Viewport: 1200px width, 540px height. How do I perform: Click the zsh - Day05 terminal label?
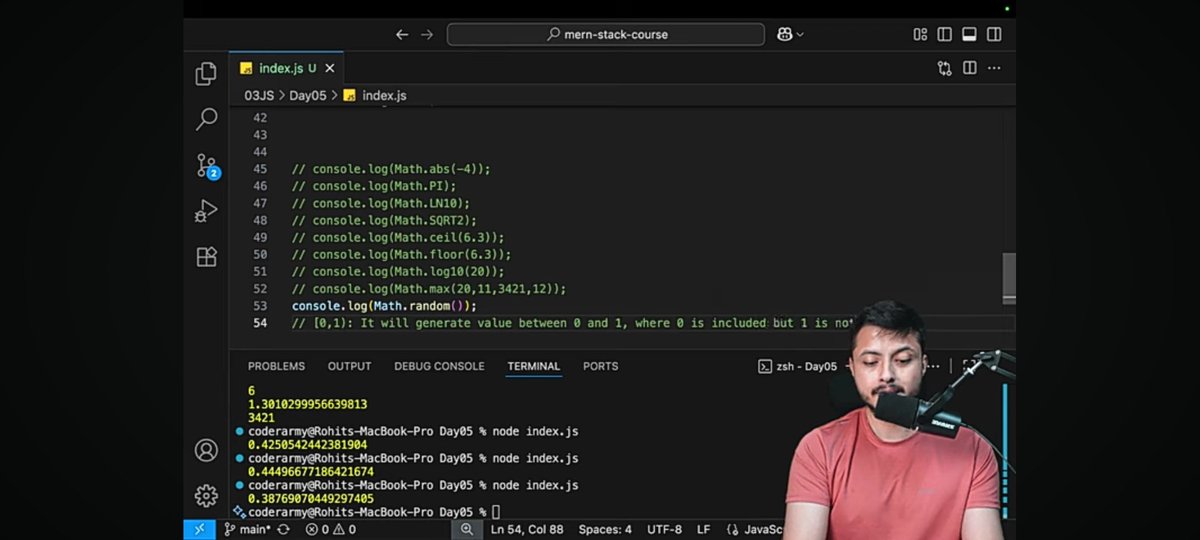[798, 366]
